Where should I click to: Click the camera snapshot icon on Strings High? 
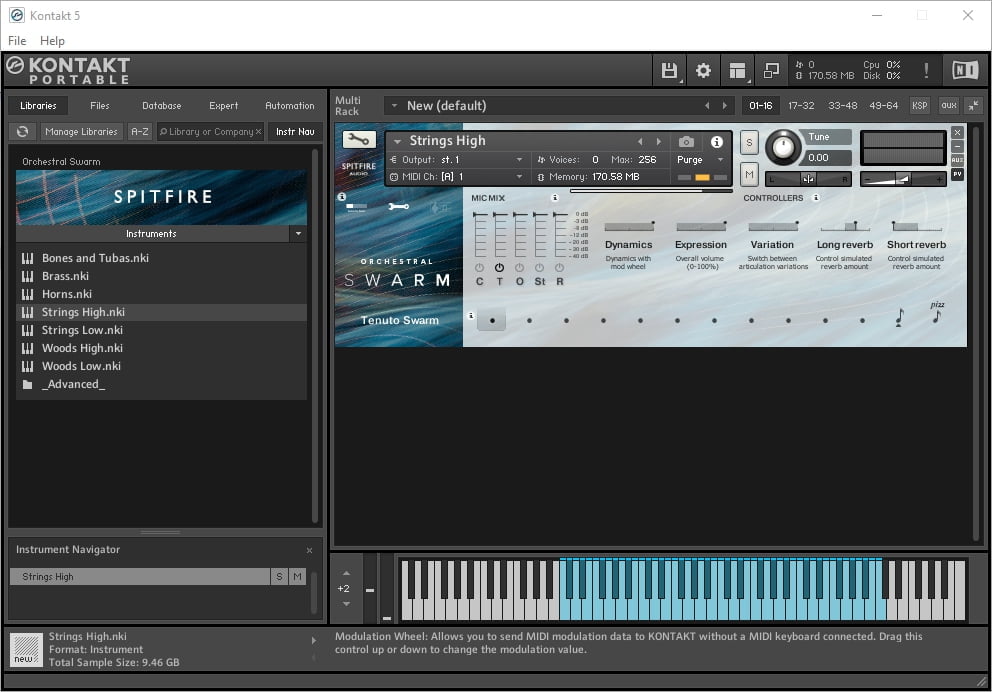click(x=684, y=141)
